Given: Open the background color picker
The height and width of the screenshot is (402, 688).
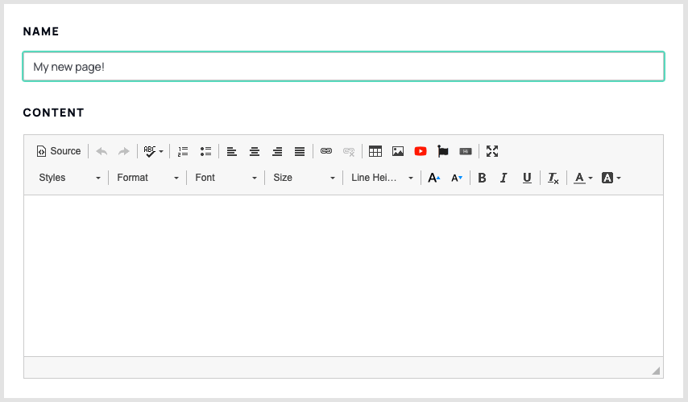Looking at the screenshot, I should [611, 178].
